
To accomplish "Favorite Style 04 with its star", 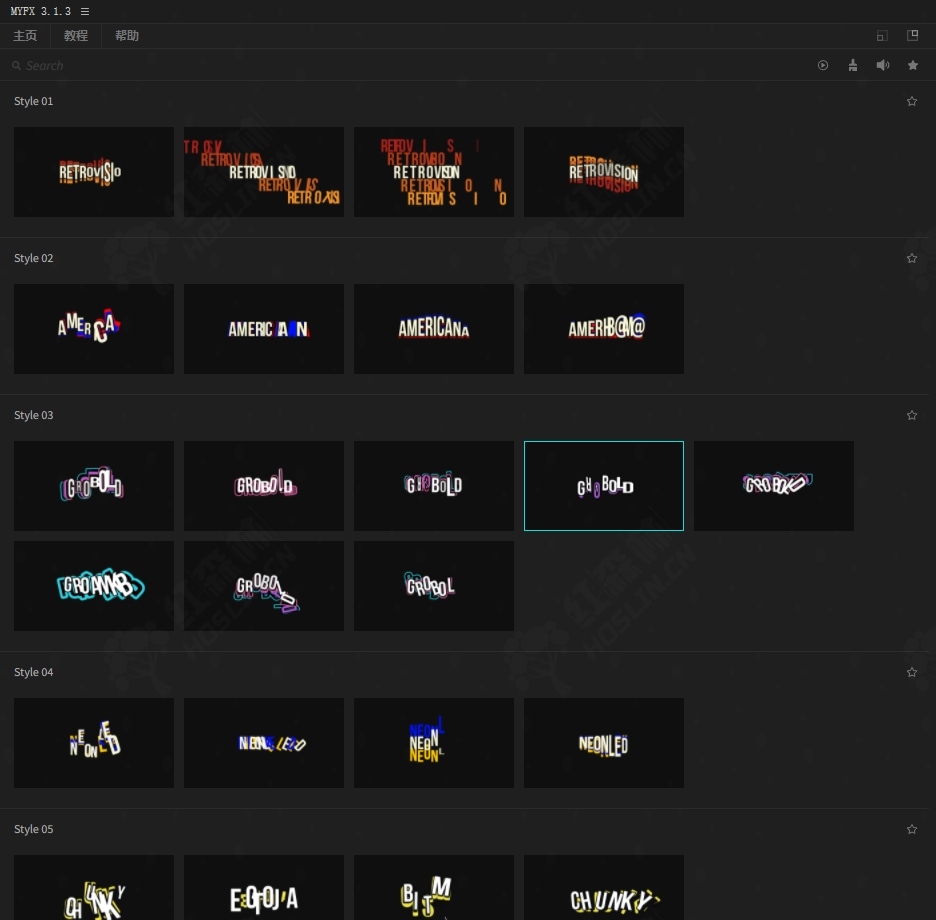I will click(912, 672).
